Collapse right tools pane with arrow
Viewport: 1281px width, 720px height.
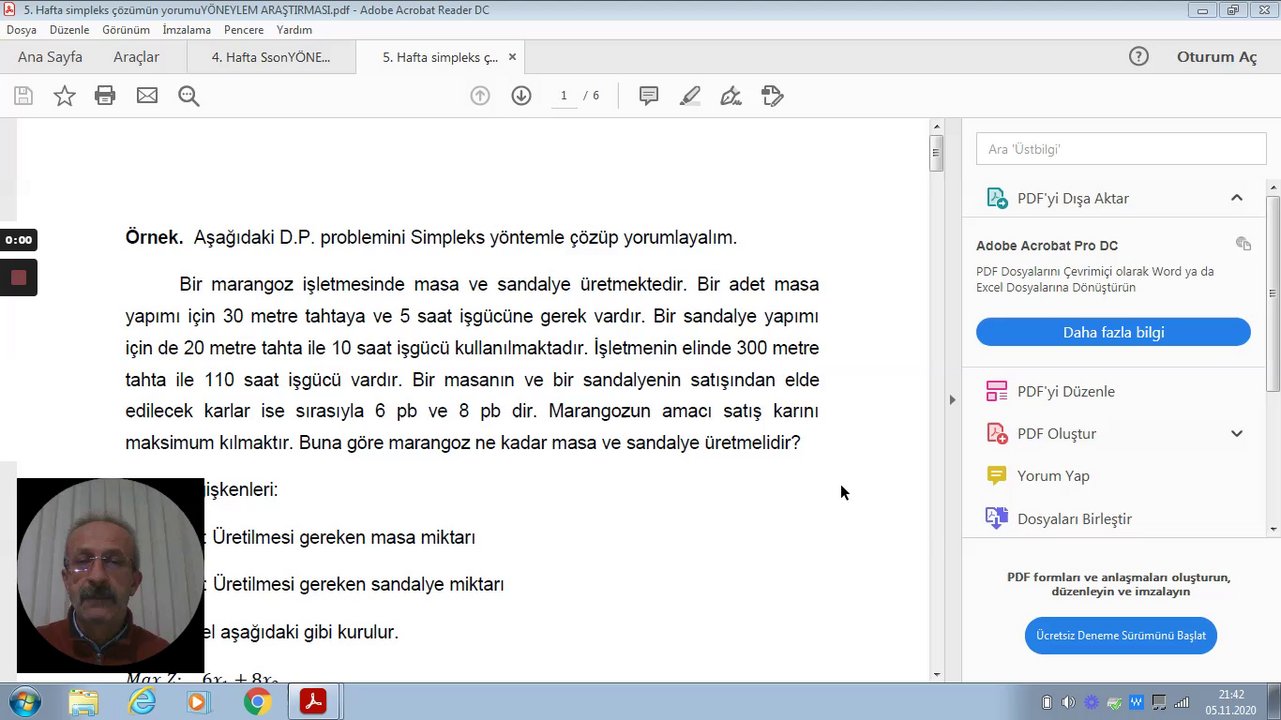coord(952,399)
